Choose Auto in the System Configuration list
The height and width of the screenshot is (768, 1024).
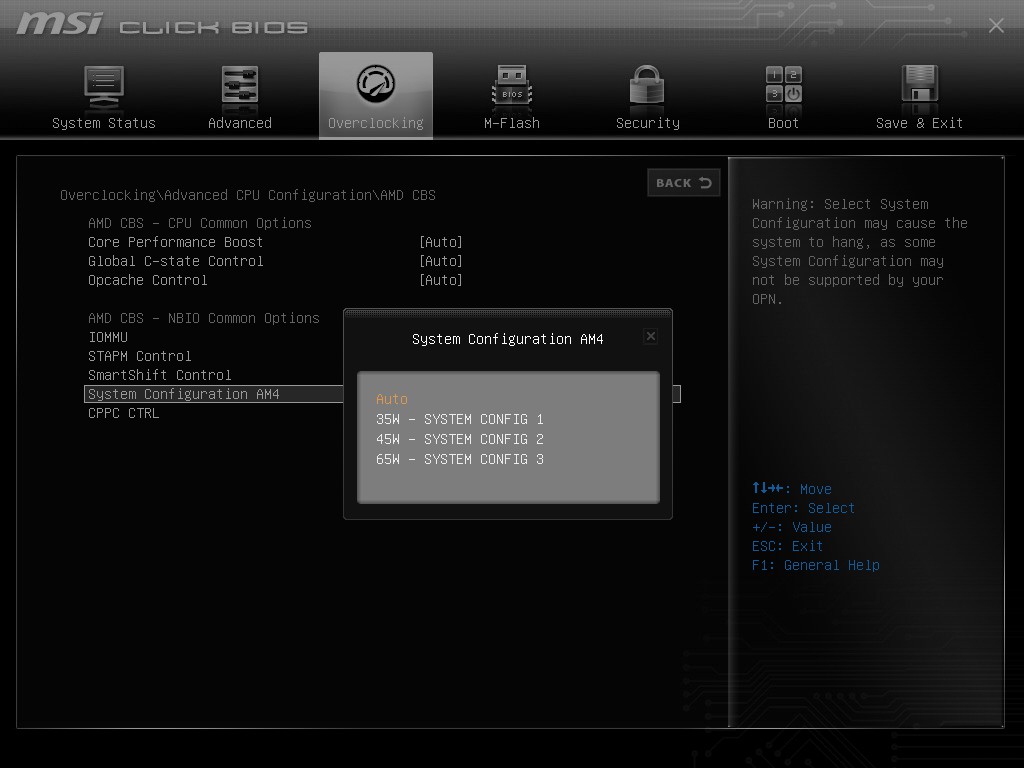(x=392, y=399)
